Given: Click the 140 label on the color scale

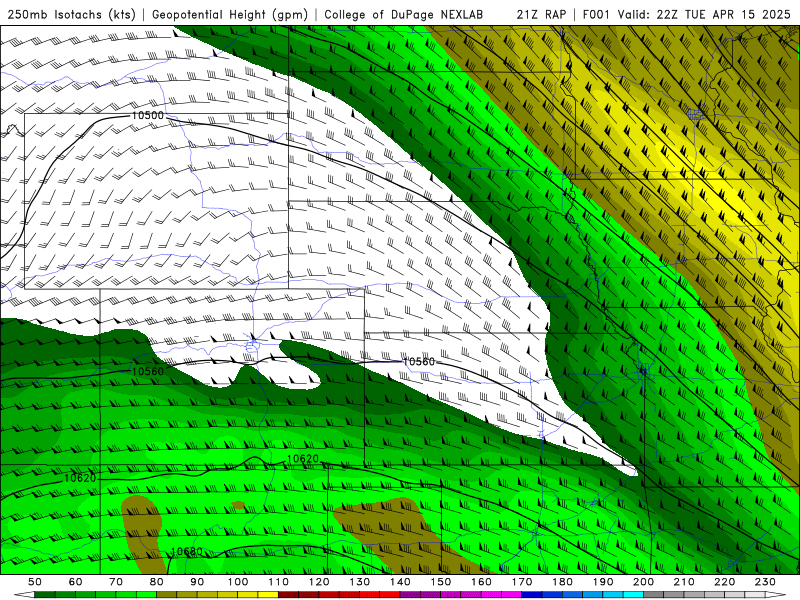Looking at the screenshot, I should [401, 582].
